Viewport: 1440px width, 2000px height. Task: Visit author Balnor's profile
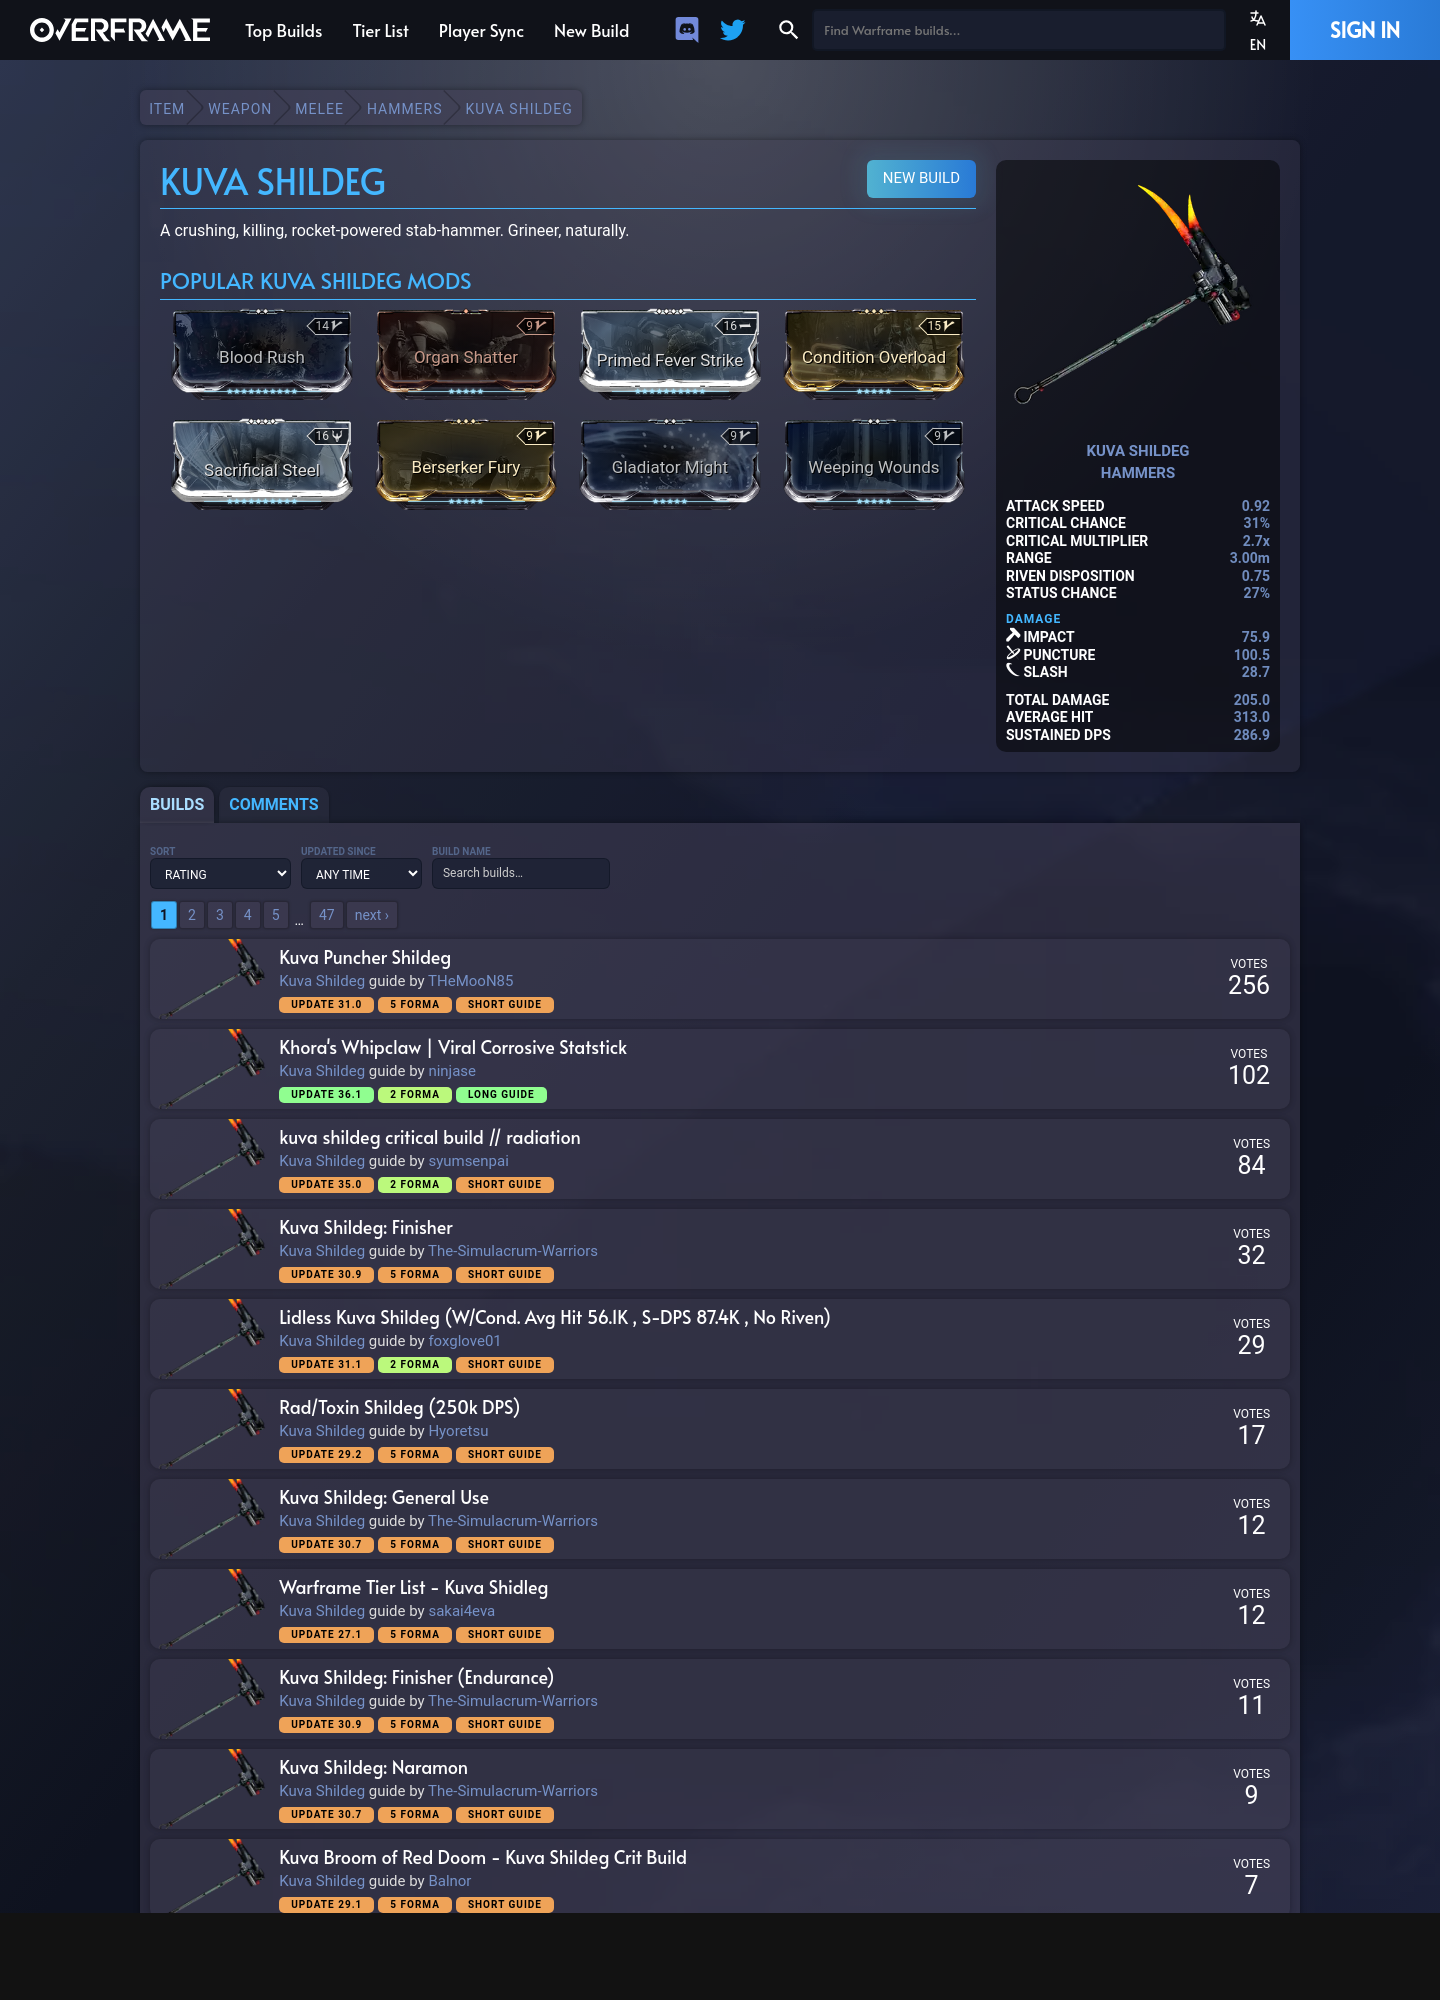coord(450,1881)
